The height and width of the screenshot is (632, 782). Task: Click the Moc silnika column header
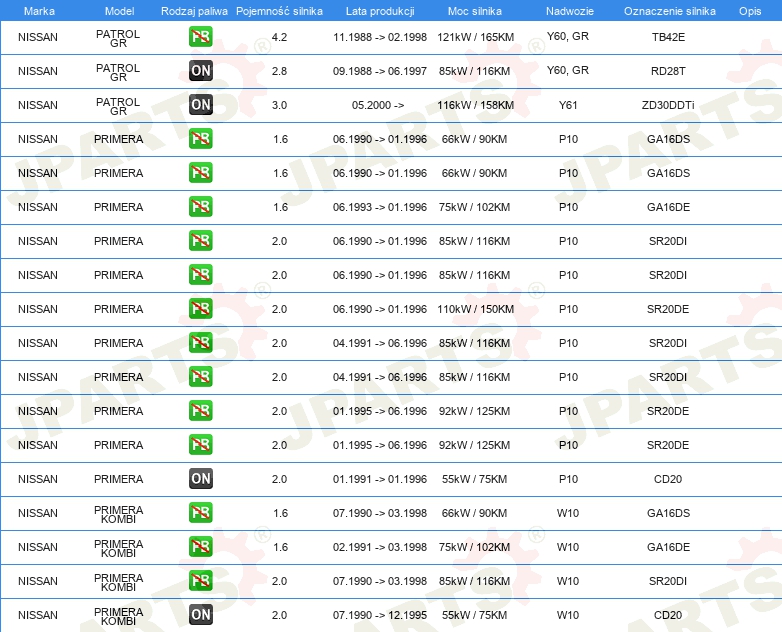pyautogui.click(x=474, y=11)
